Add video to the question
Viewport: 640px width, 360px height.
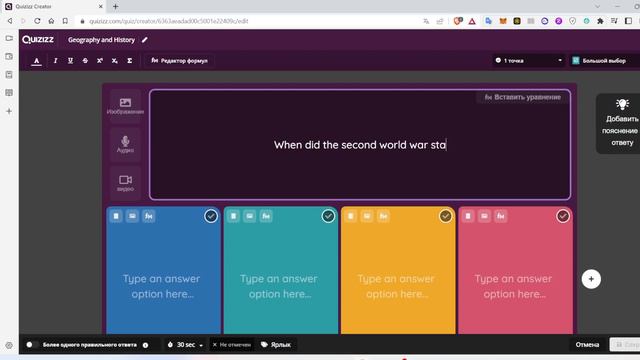(x=125, y=183)
